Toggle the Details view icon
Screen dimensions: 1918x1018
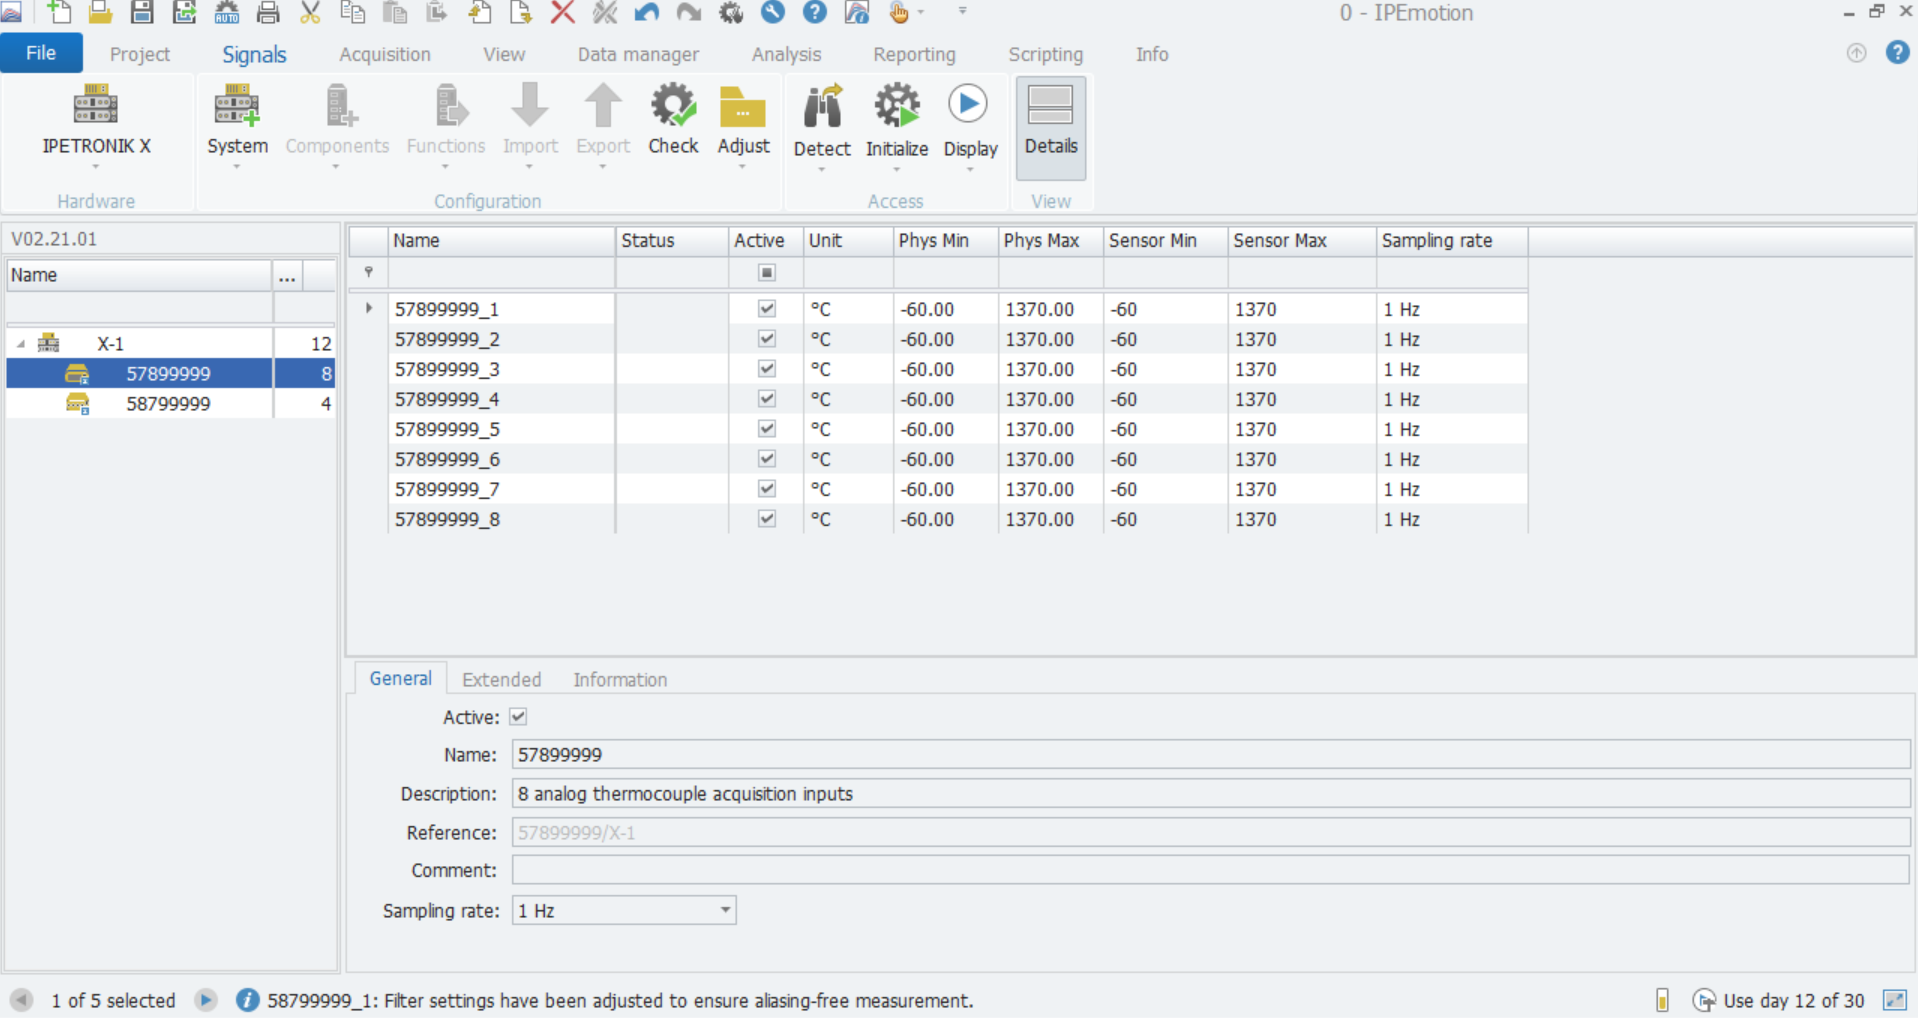click(1050, 107)
